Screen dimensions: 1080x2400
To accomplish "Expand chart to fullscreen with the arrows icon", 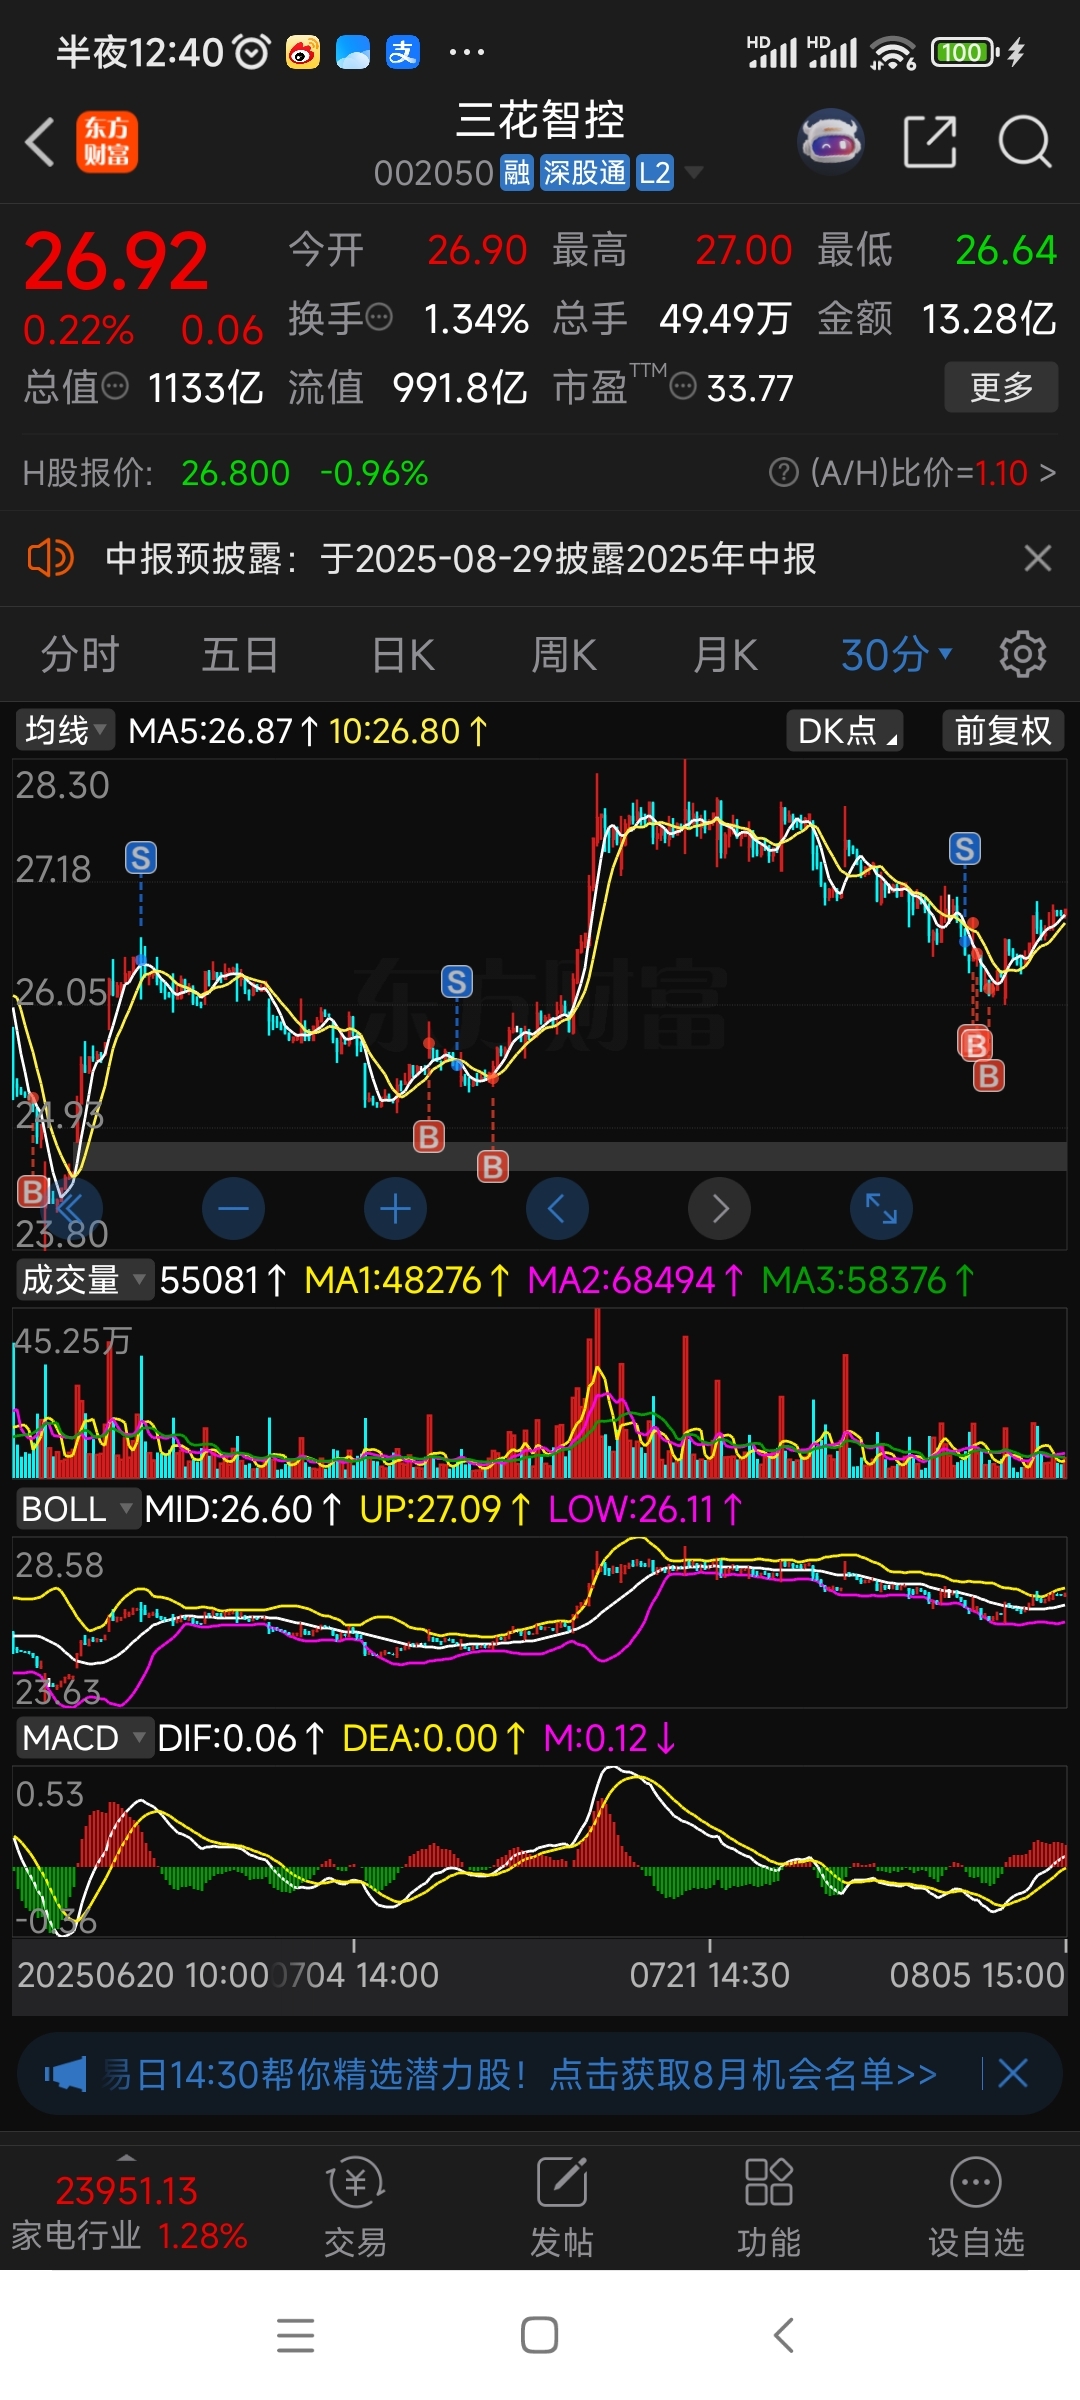I will [881, 1209].
